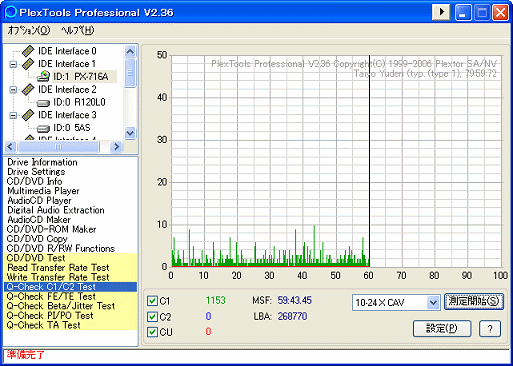Open the オプション(O) menu

(29, 30)
